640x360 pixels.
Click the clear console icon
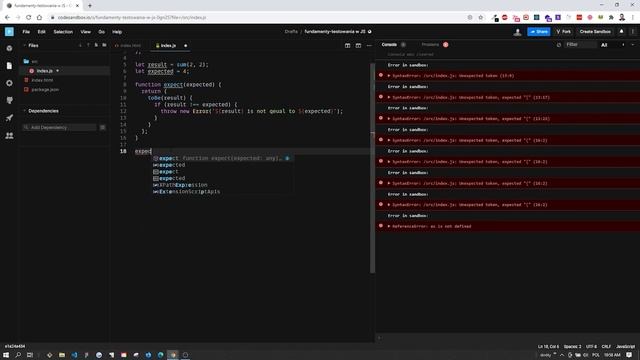click(559, 45)
